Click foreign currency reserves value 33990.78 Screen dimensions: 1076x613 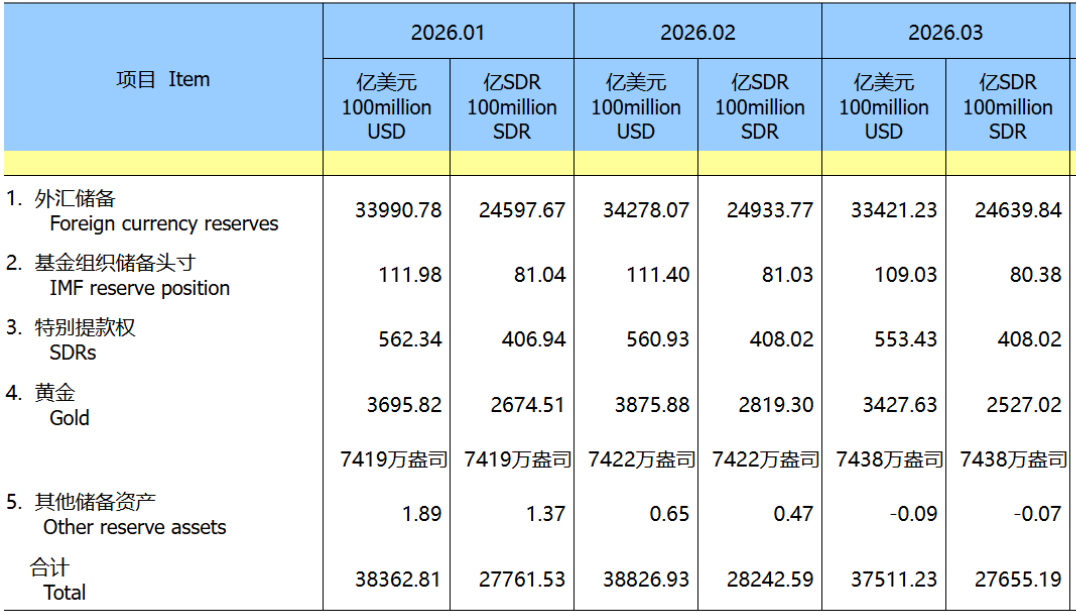coord(398,210)
